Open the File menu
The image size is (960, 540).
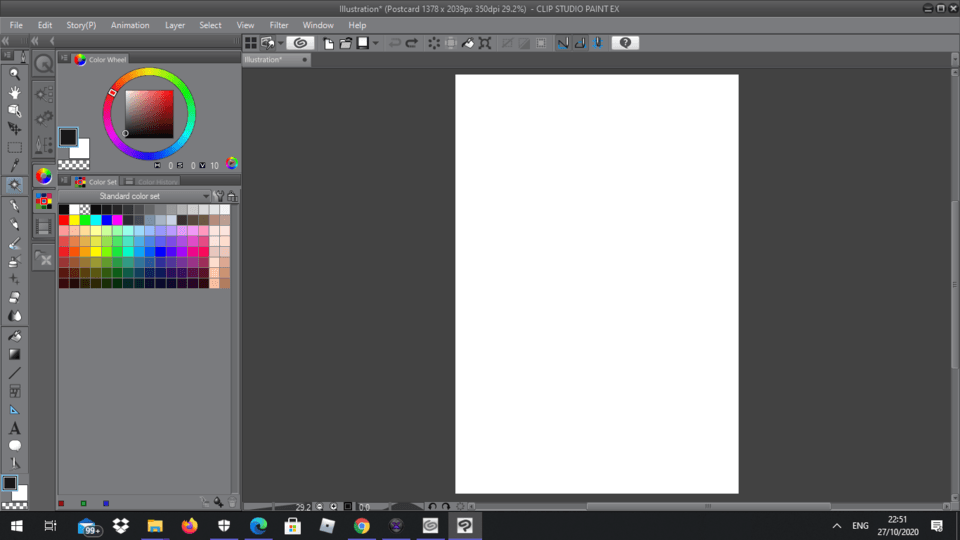16,25
